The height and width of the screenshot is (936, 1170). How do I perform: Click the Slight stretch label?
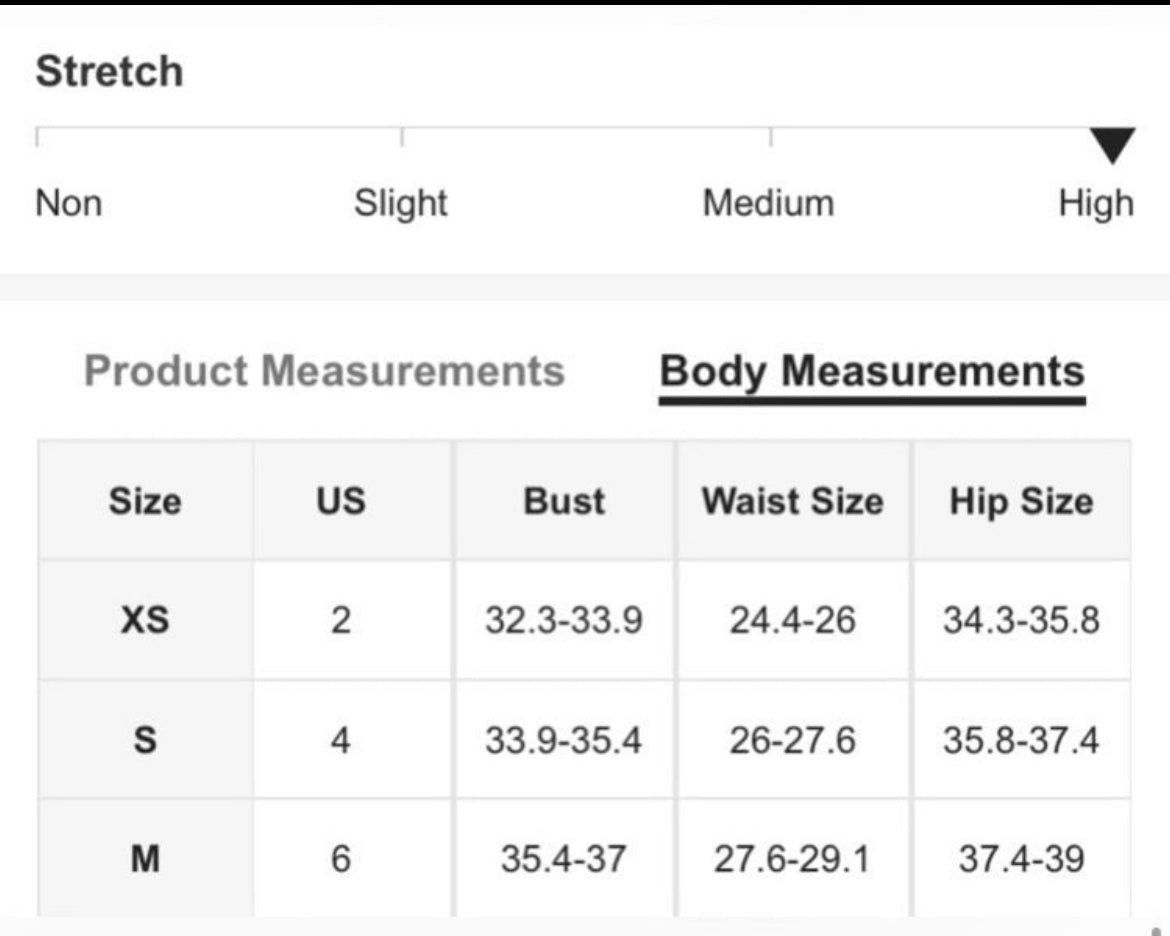401,203
